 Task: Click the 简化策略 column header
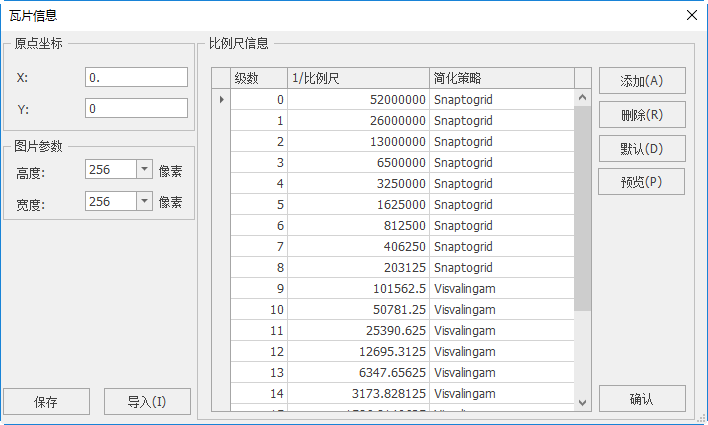501,78
